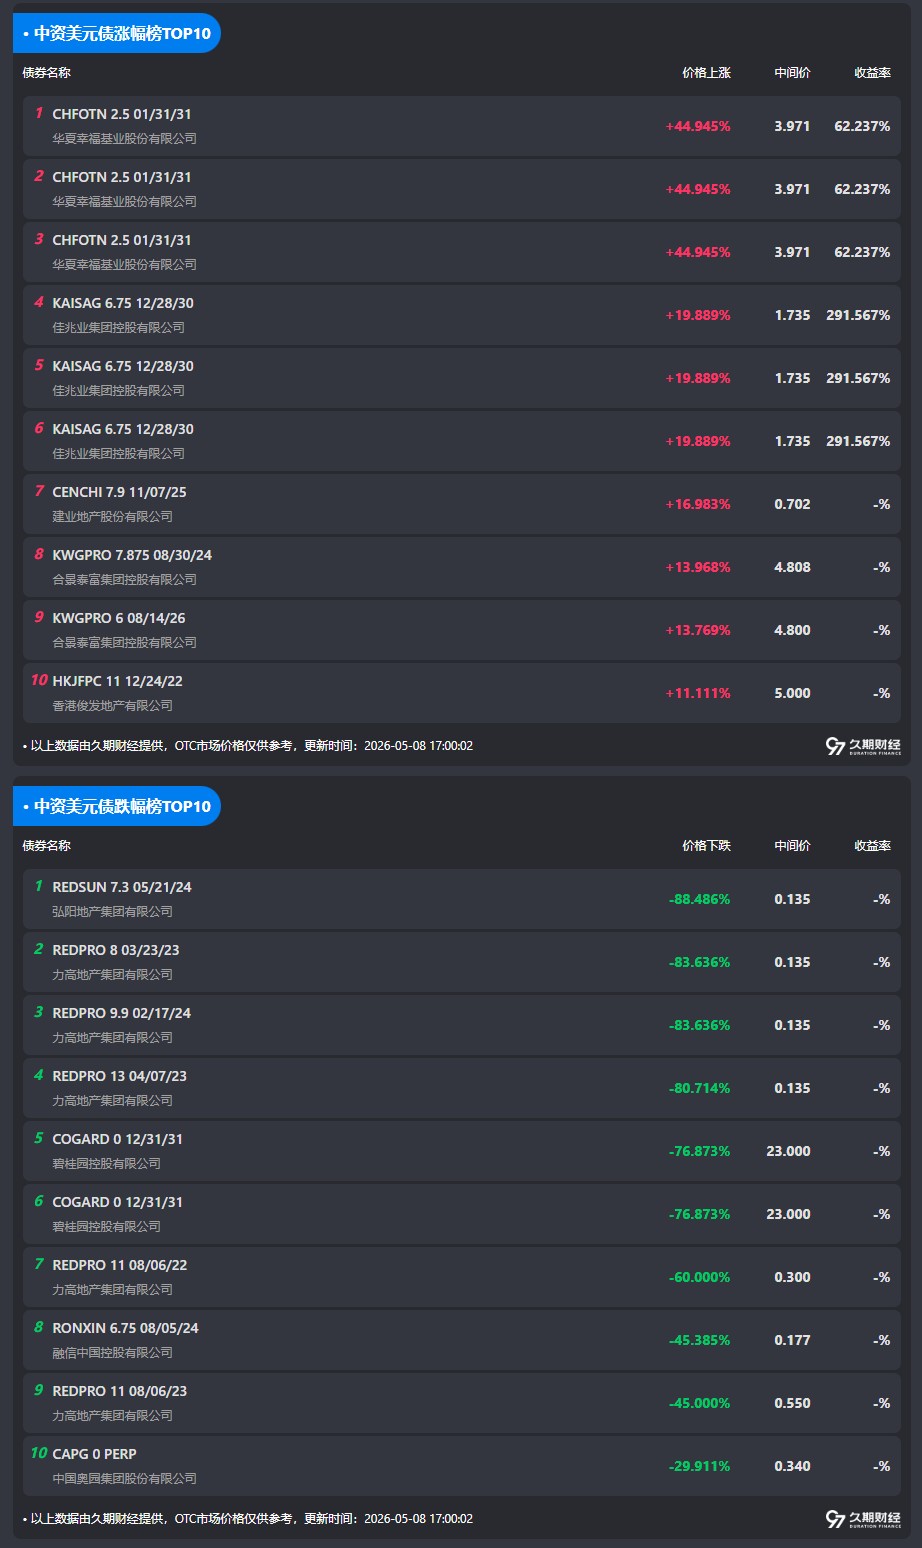
Task: Click the -80.714% price drop value
Action: pos(700,1089)
